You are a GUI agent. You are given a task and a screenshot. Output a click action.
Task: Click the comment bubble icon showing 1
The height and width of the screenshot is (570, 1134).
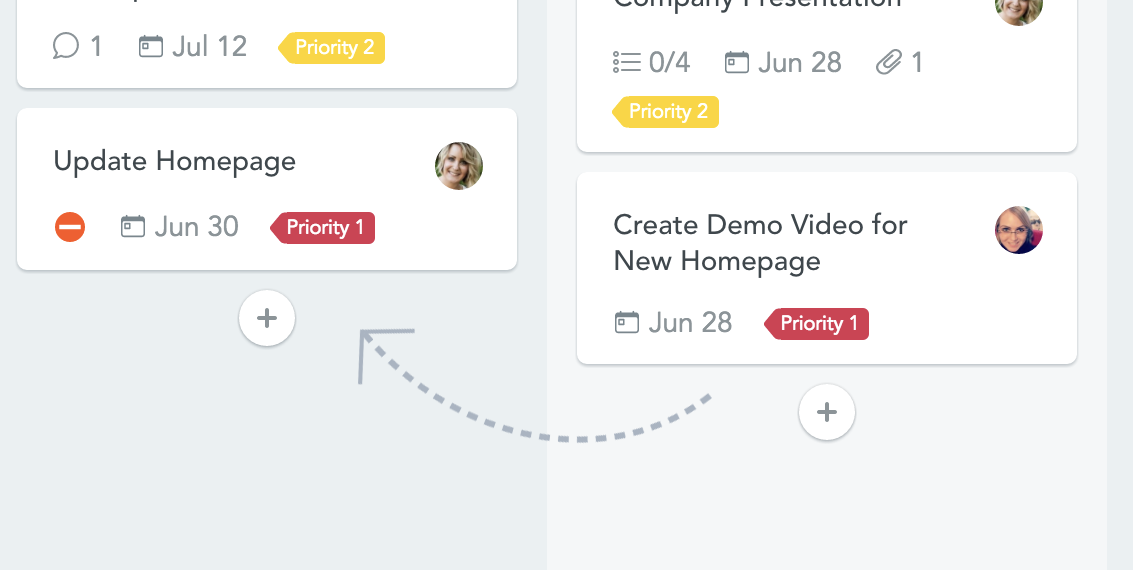(x=66, y=47)
